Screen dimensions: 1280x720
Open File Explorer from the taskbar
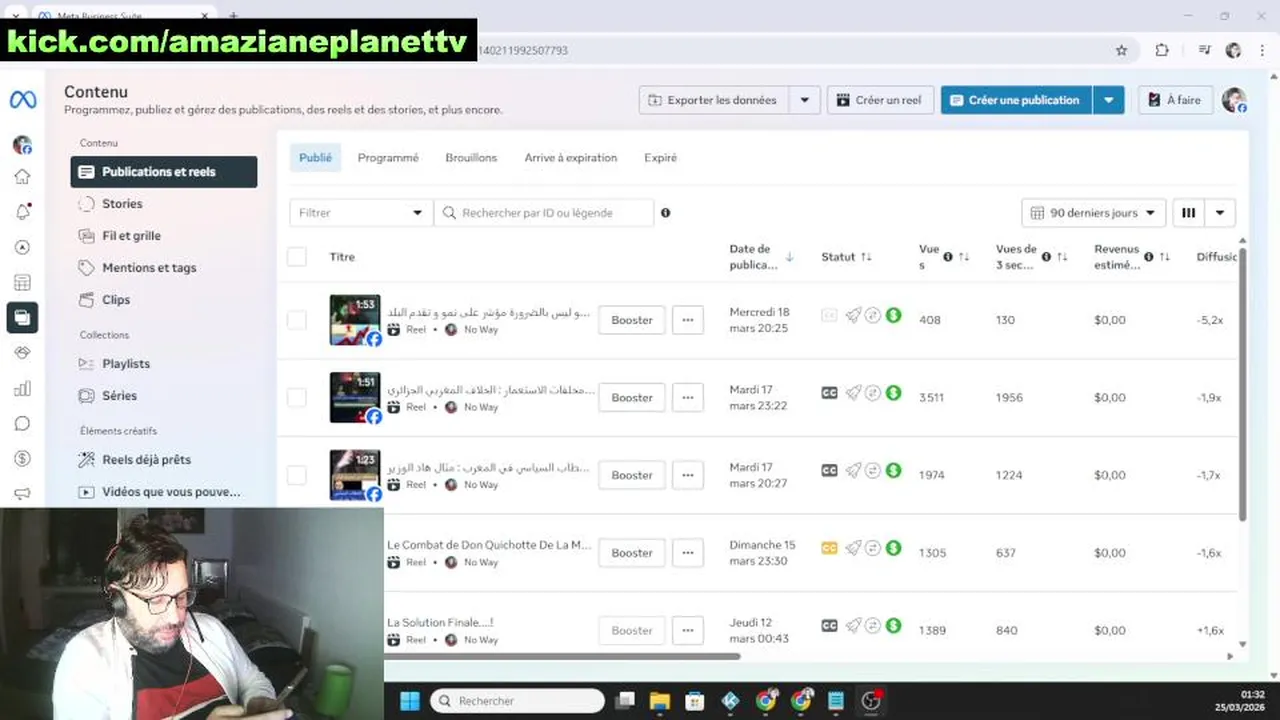click(659, 701)
